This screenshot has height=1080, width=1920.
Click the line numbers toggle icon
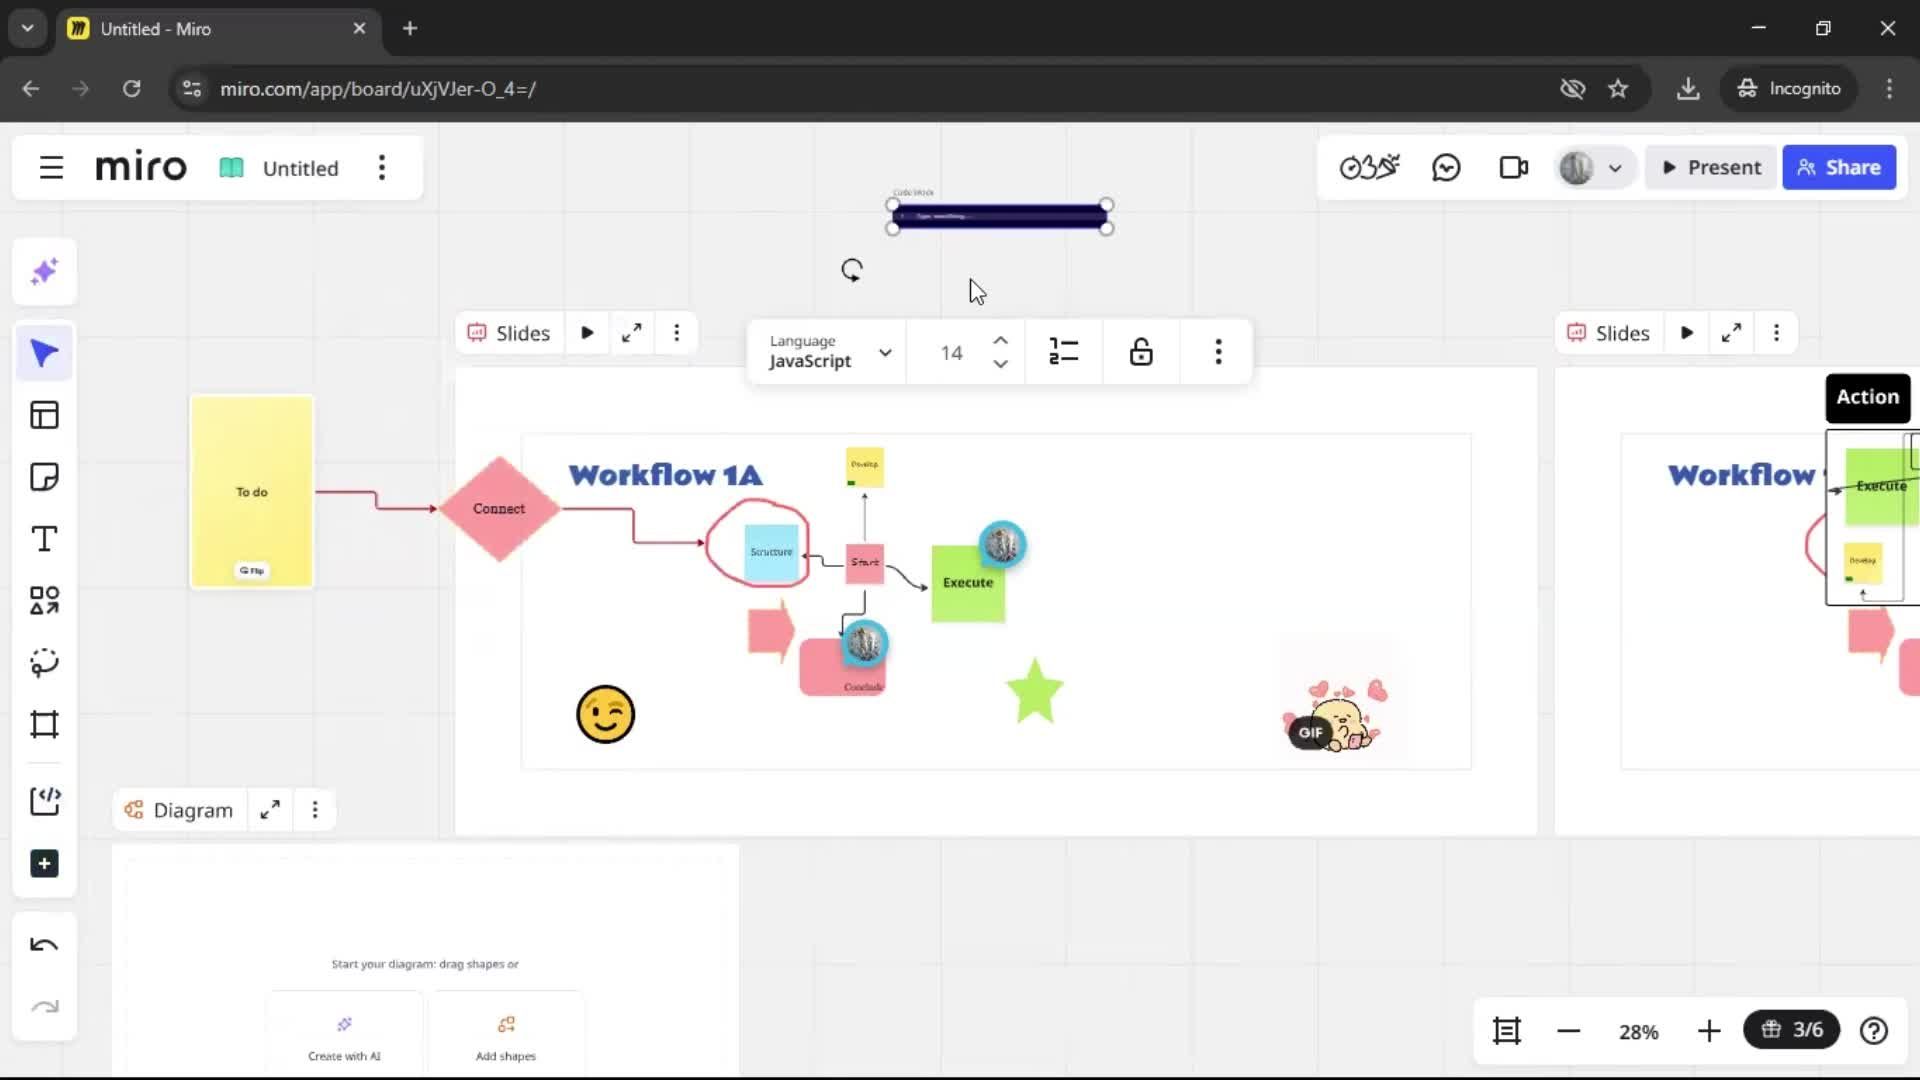tap(1064, 352)
